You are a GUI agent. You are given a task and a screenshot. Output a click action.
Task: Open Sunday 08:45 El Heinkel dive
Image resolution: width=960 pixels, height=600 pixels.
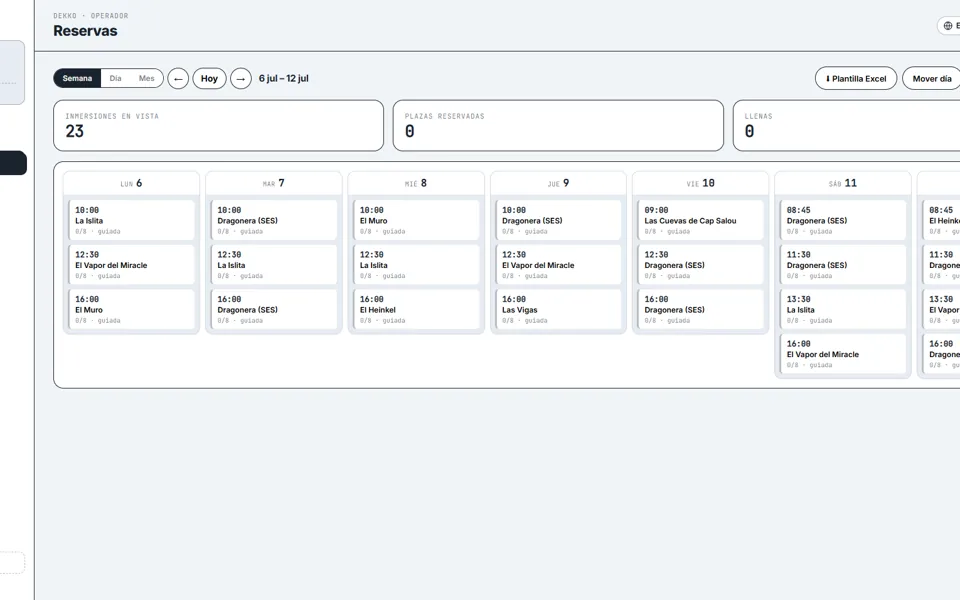(941, 220)
